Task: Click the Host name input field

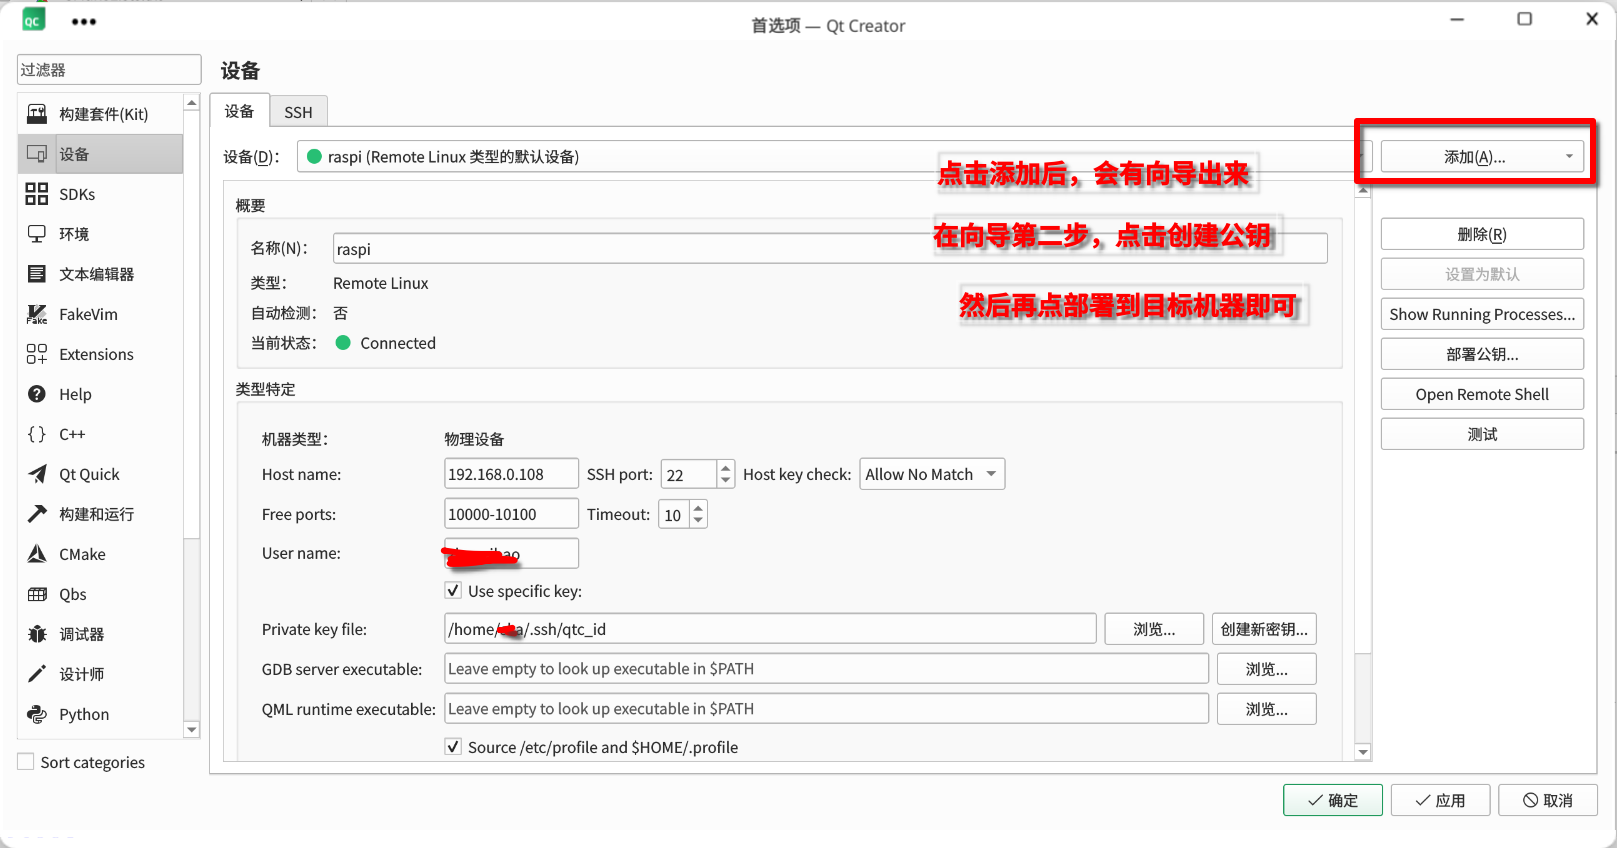Action: point(510,474)
